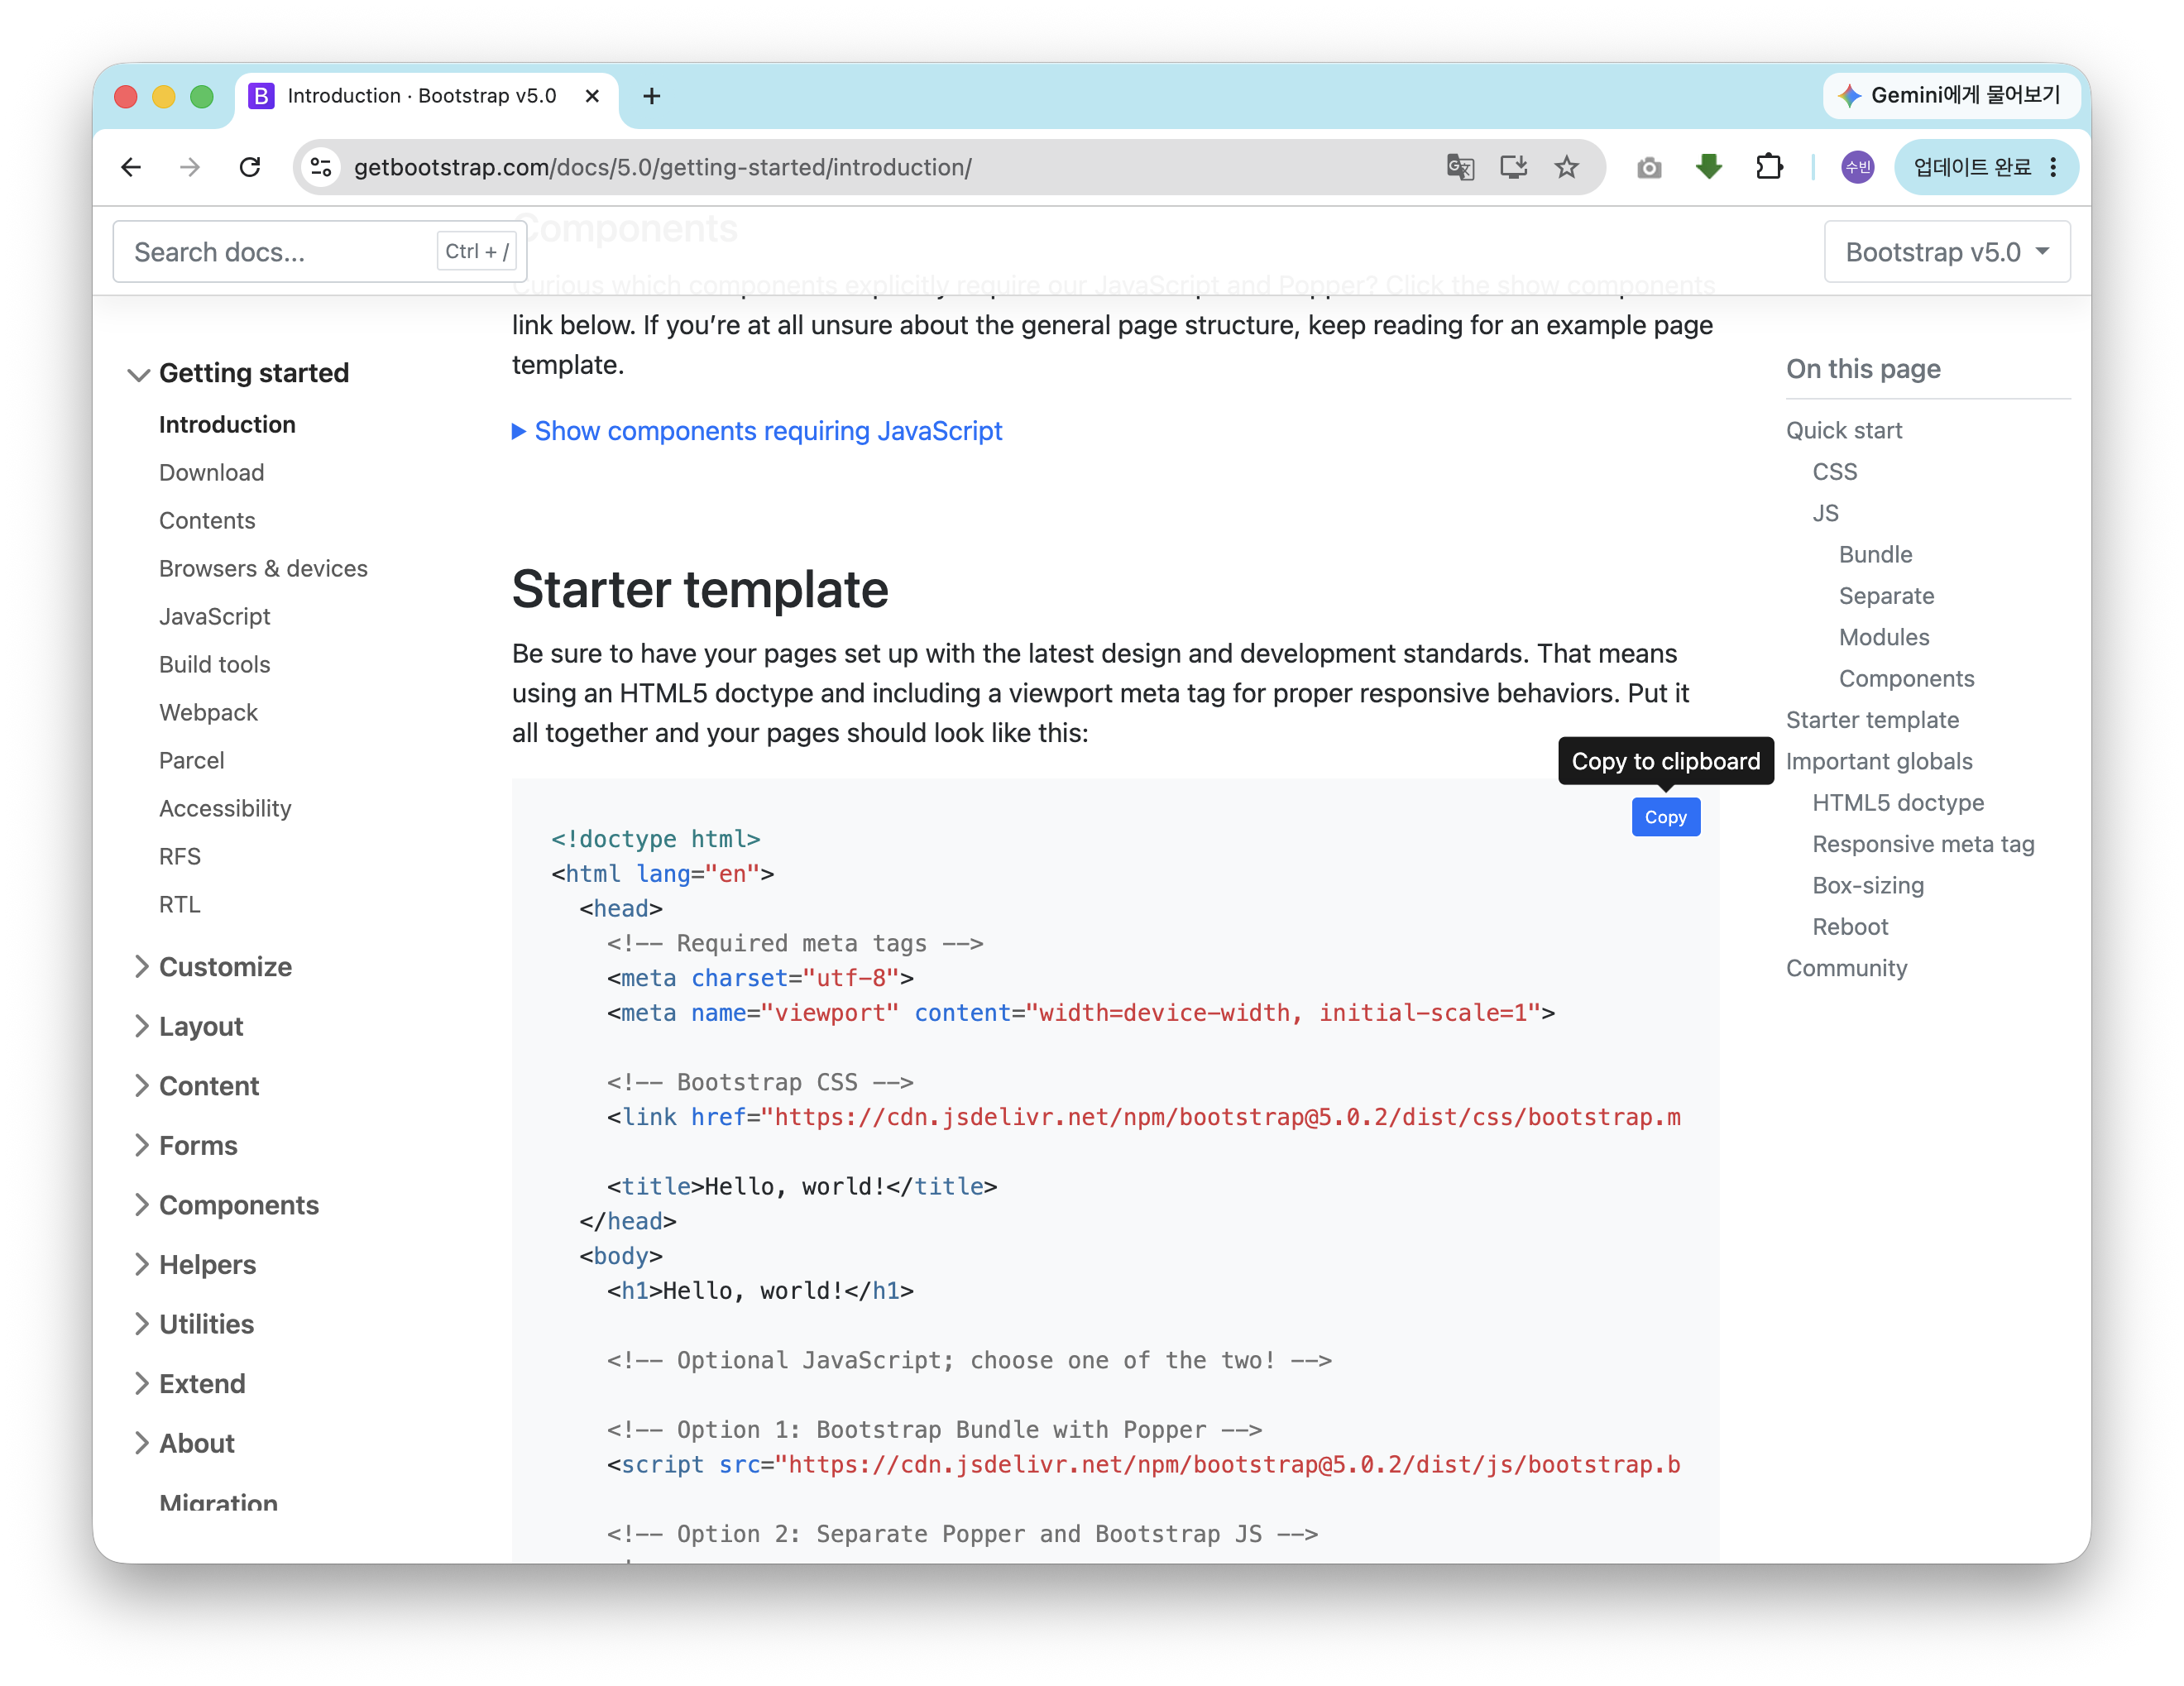Go to Browsers & devices page
This screenshot has width=2184, height=1686.
[263, 569]
